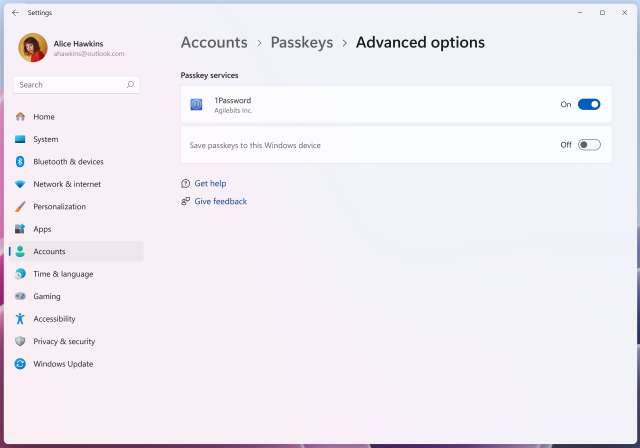Click the Agilebits Inc. publisher text
The image size is (640, 448).
[233, 111]
